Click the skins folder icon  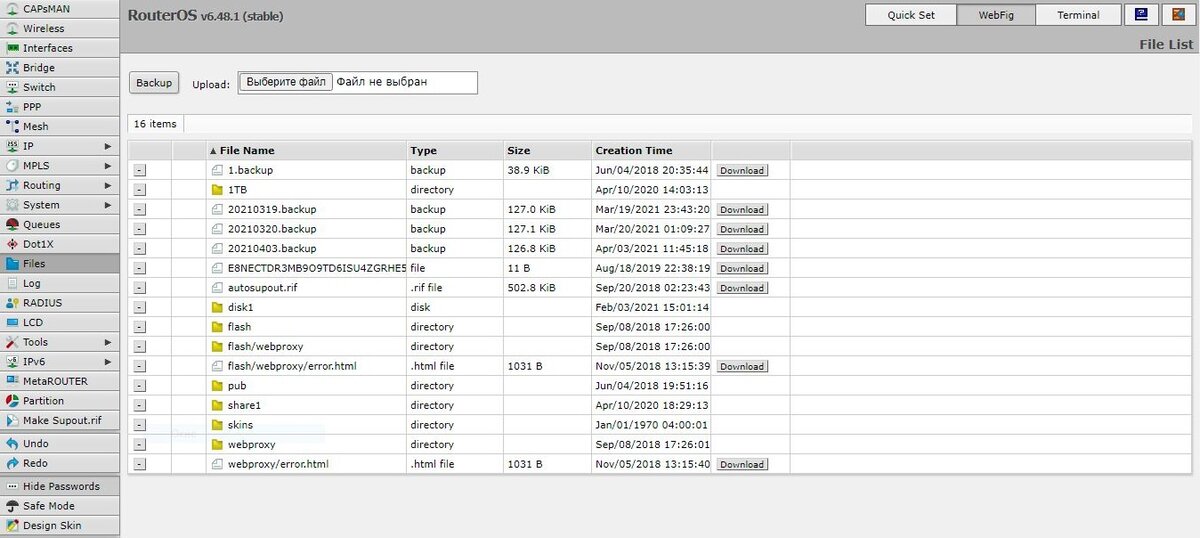click(217, 425)
